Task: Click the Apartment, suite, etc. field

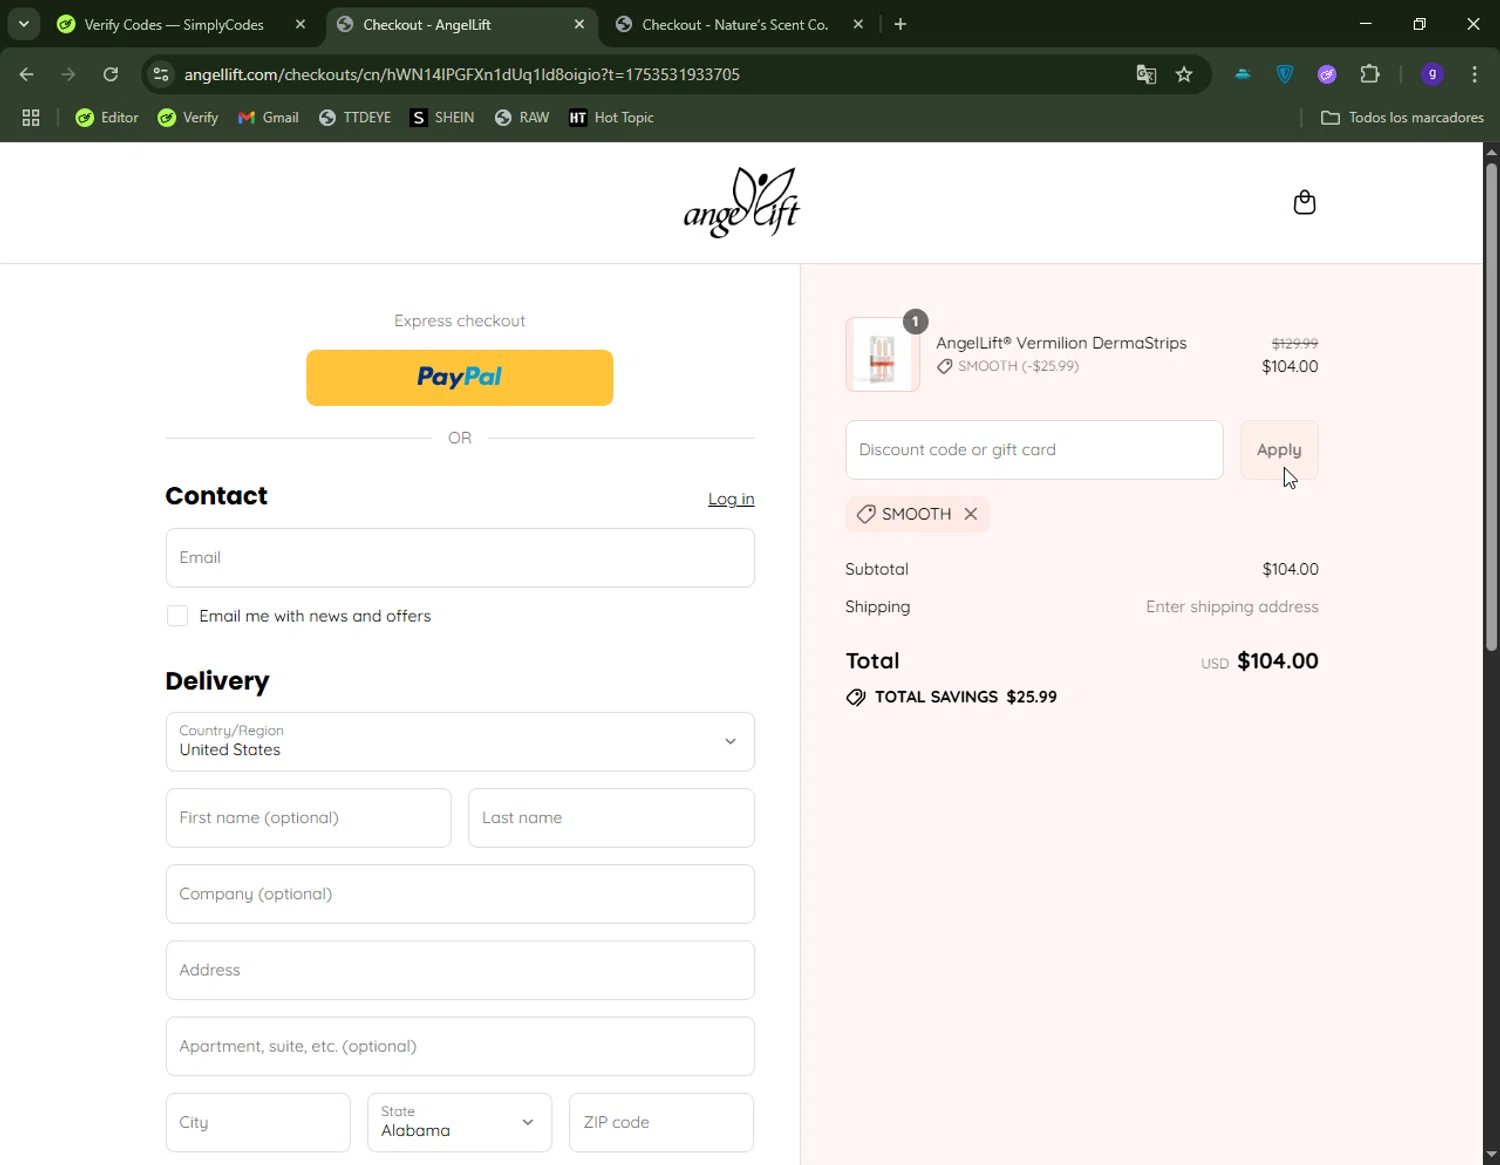Action: [460, 1046]
